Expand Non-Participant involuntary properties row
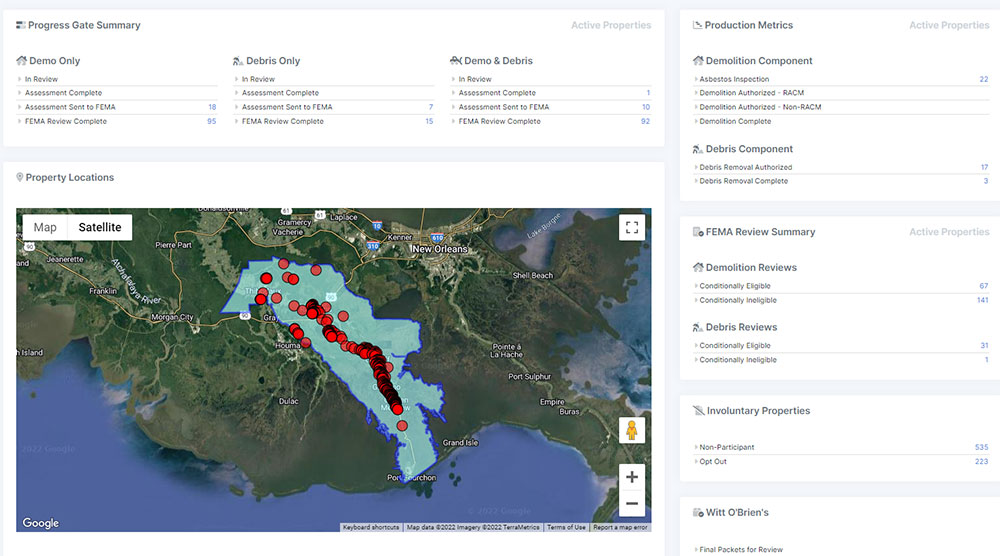 point(727,447)
